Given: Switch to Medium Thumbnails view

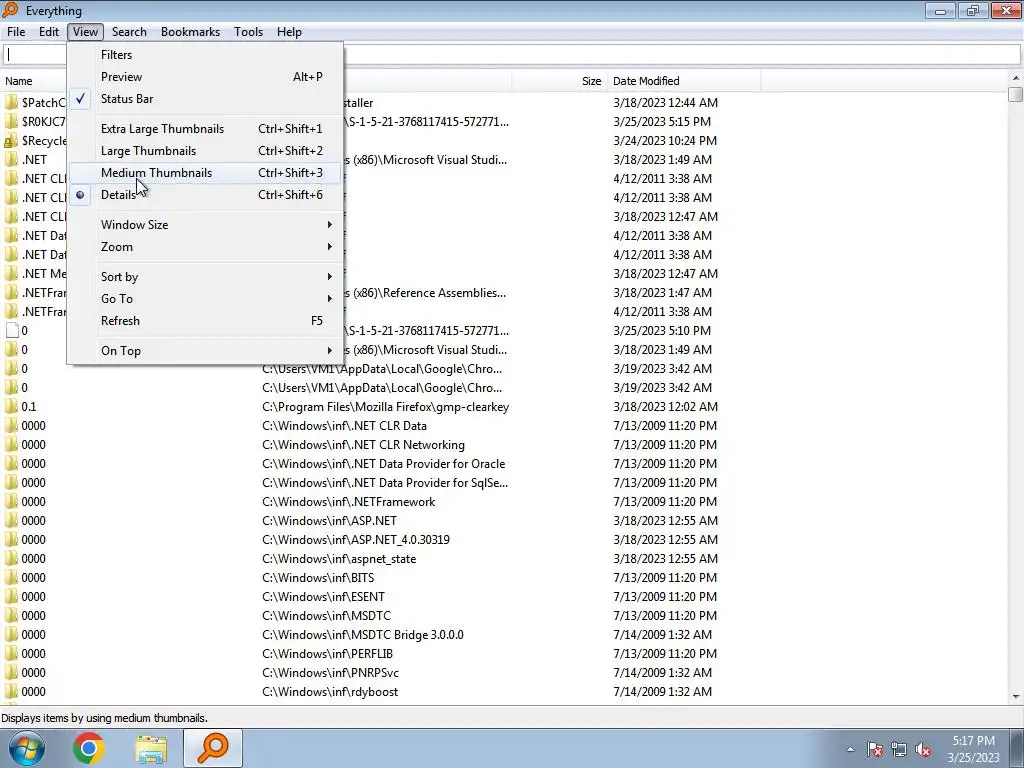Looking at the screenshot, I should click(x=205, y=173).
